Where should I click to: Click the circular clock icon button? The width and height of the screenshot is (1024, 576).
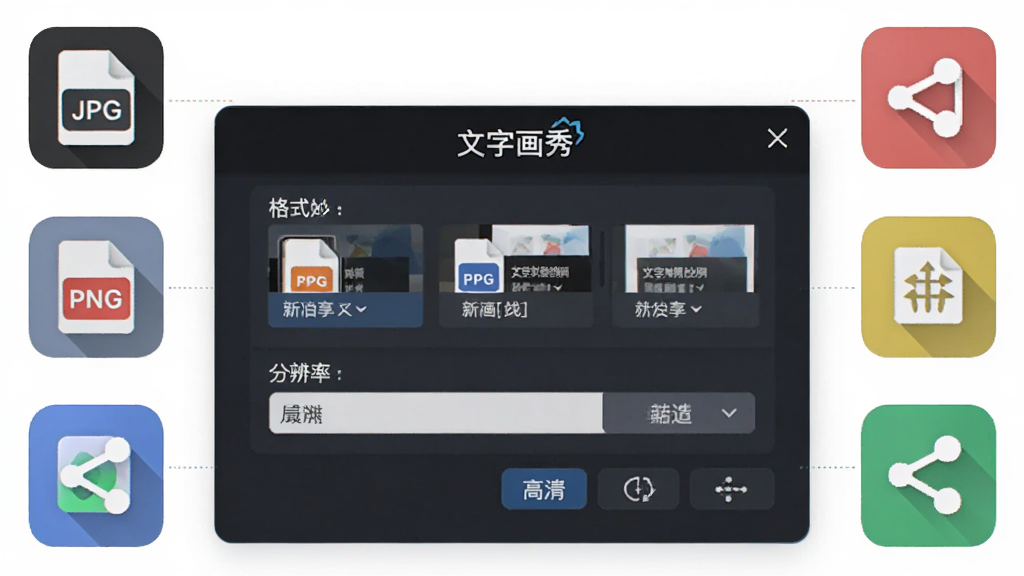(638, 488)
